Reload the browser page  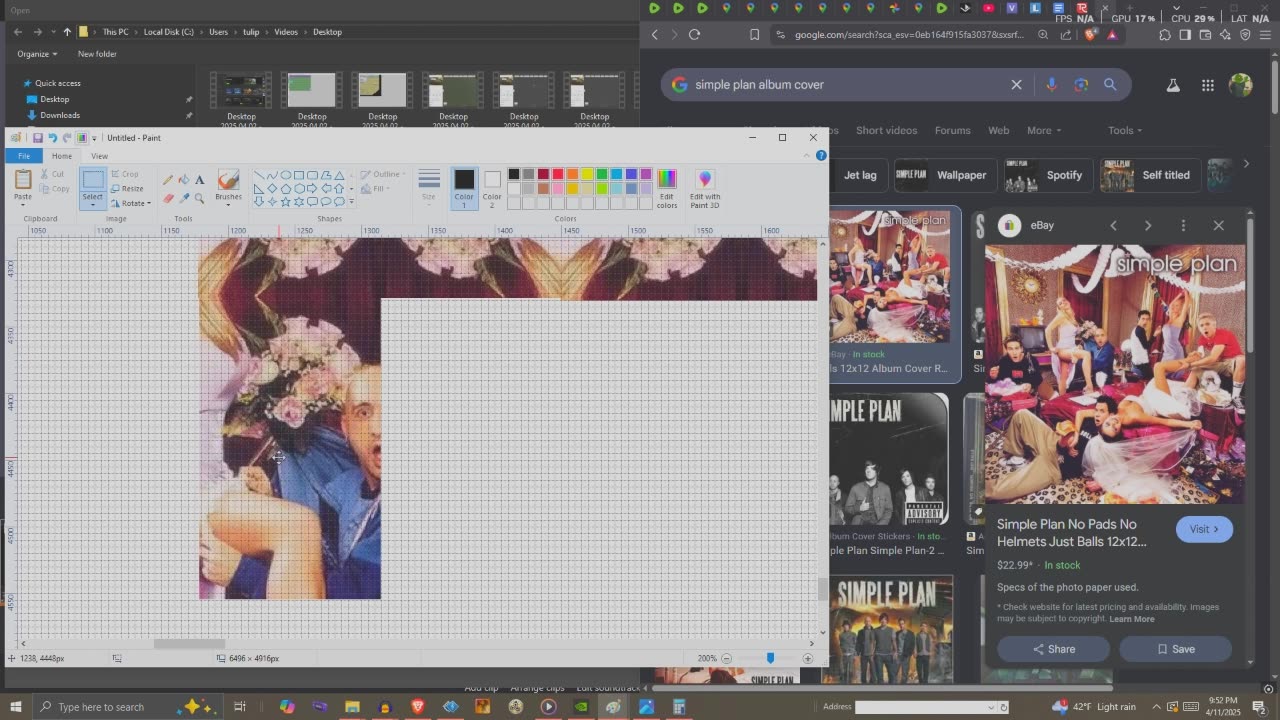(x=694, y=34)
